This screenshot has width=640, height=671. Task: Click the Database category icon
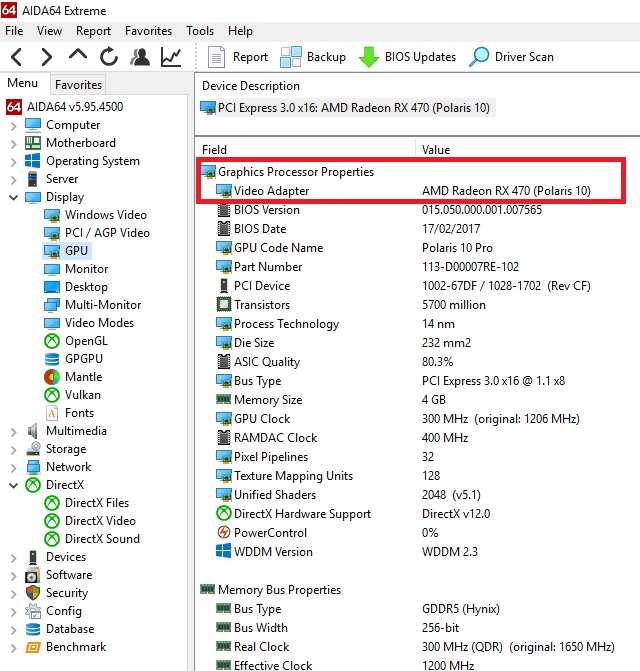coord(33,629)
